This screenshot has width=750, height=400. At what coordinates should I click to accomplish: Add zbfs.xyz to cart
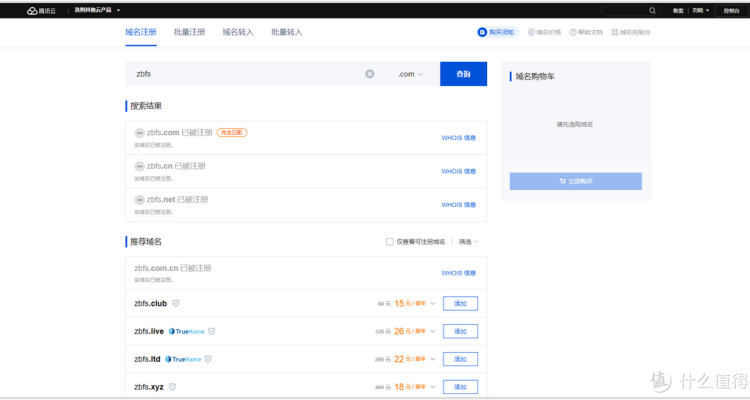point(460,387)
